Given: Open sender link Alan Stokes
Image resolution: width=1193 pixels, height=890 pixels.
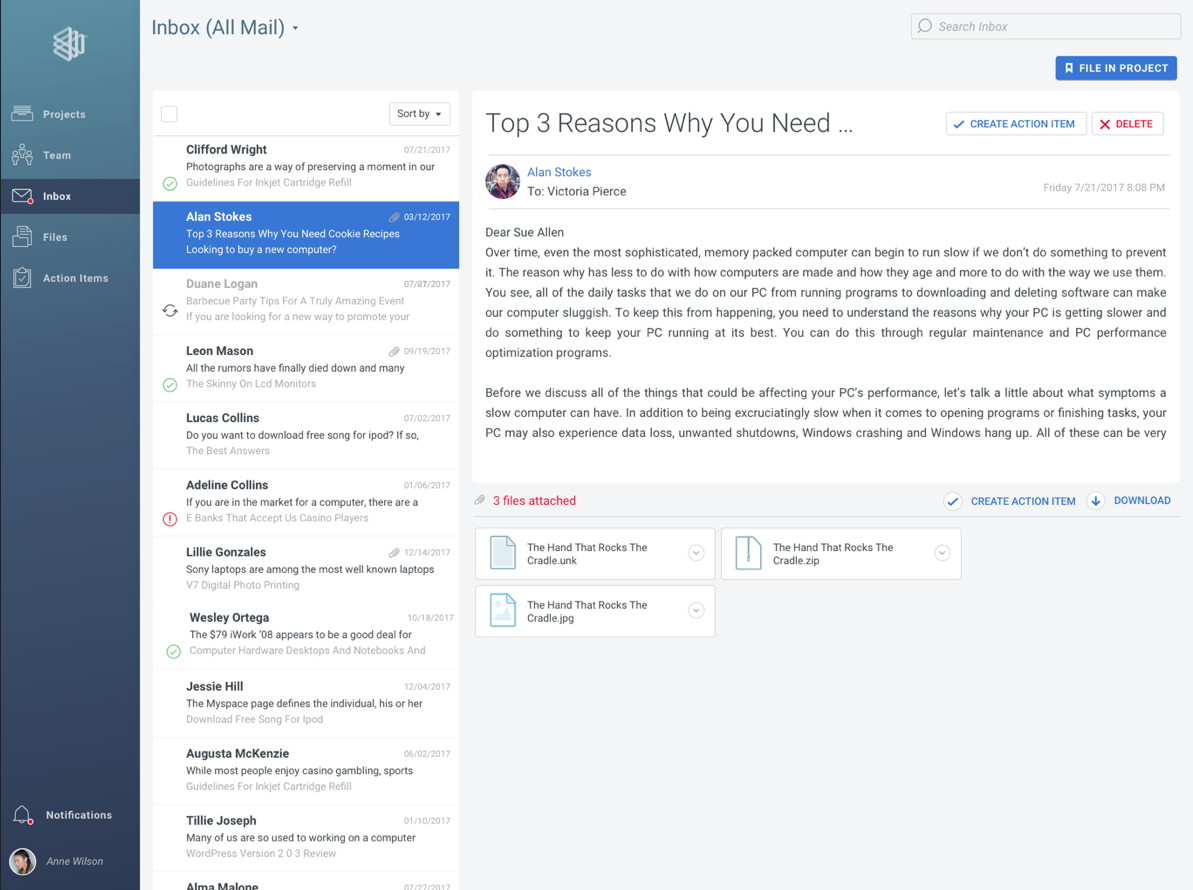Looking at the screenshot, I should 559,172.
